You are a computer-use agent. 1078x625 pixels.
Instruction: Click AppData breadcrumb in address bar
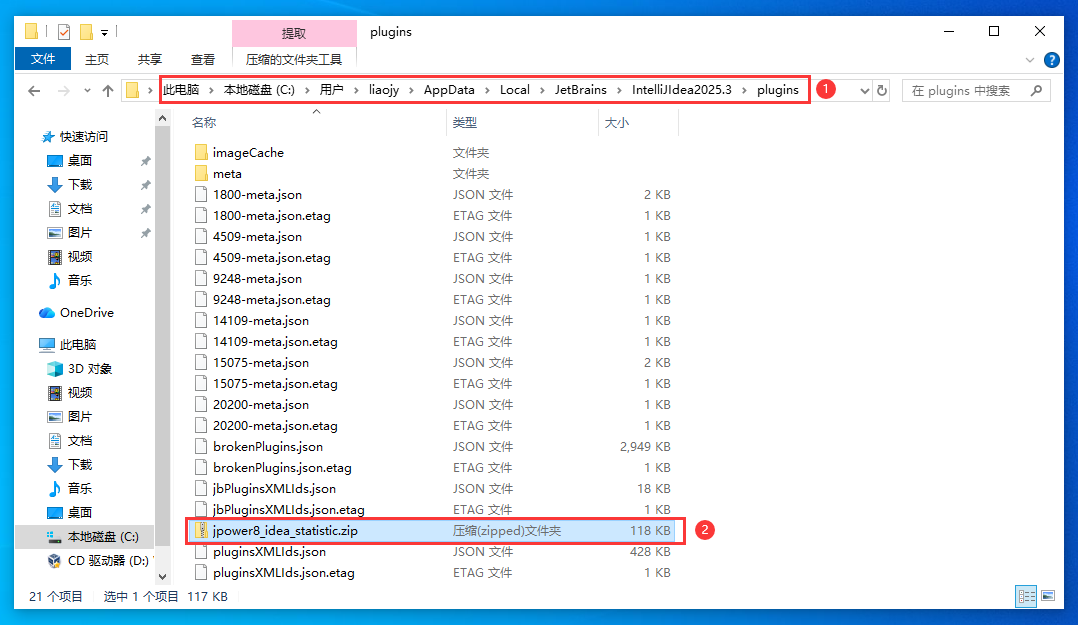click(x=449, y=90)
